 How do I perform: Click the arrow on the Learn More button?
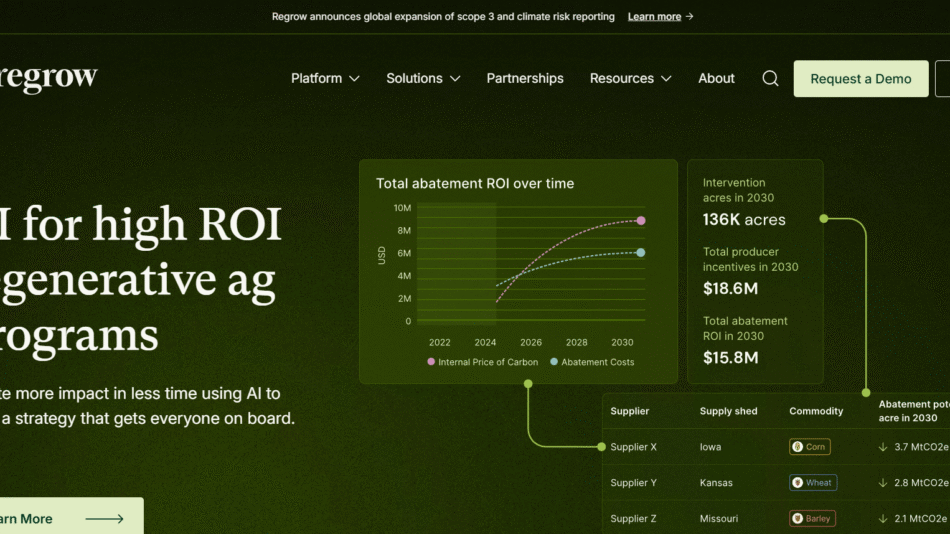click(104, 519)
